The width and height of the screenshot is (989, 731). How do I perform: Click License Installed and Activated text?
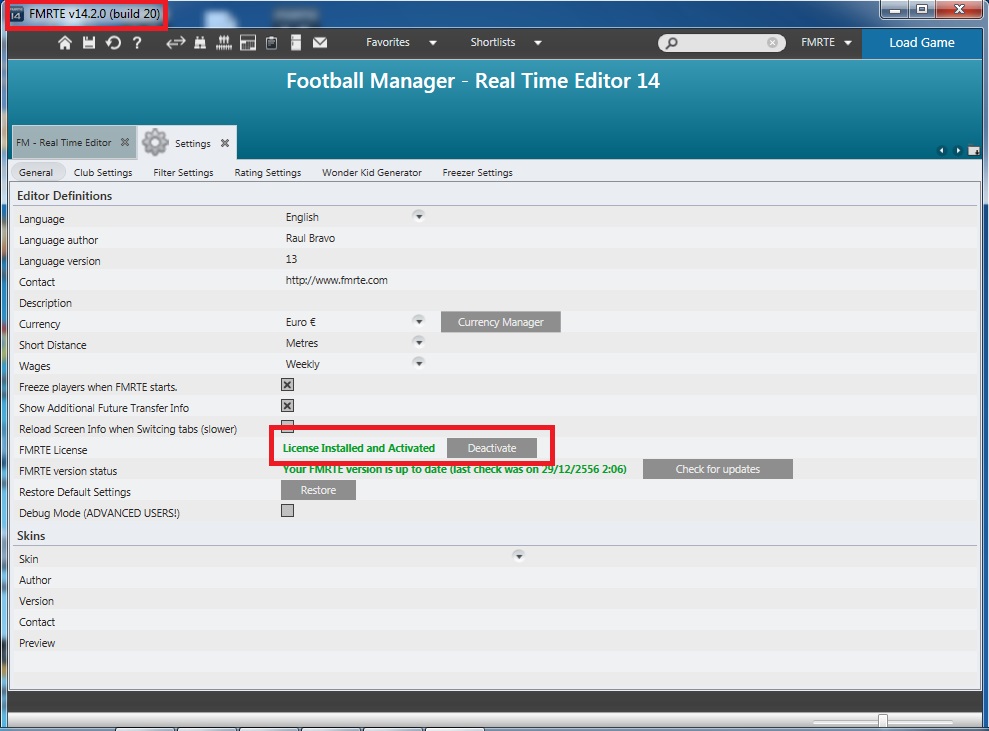pos(358,448)
